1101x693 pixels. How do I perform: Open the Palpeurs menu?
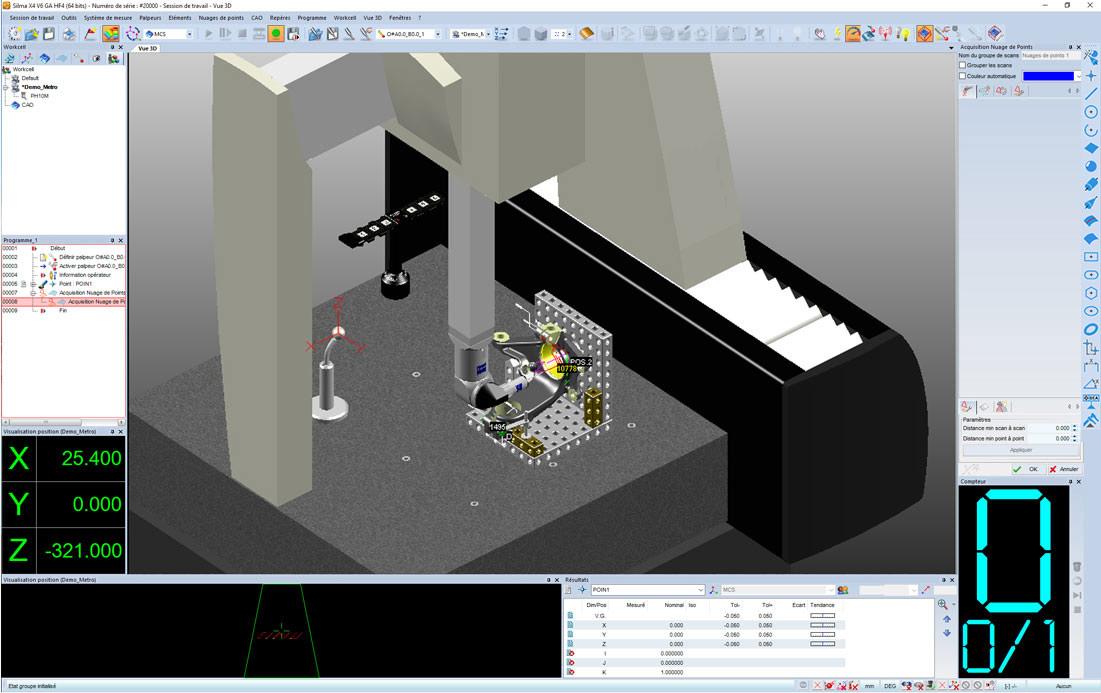pos(150,18)
